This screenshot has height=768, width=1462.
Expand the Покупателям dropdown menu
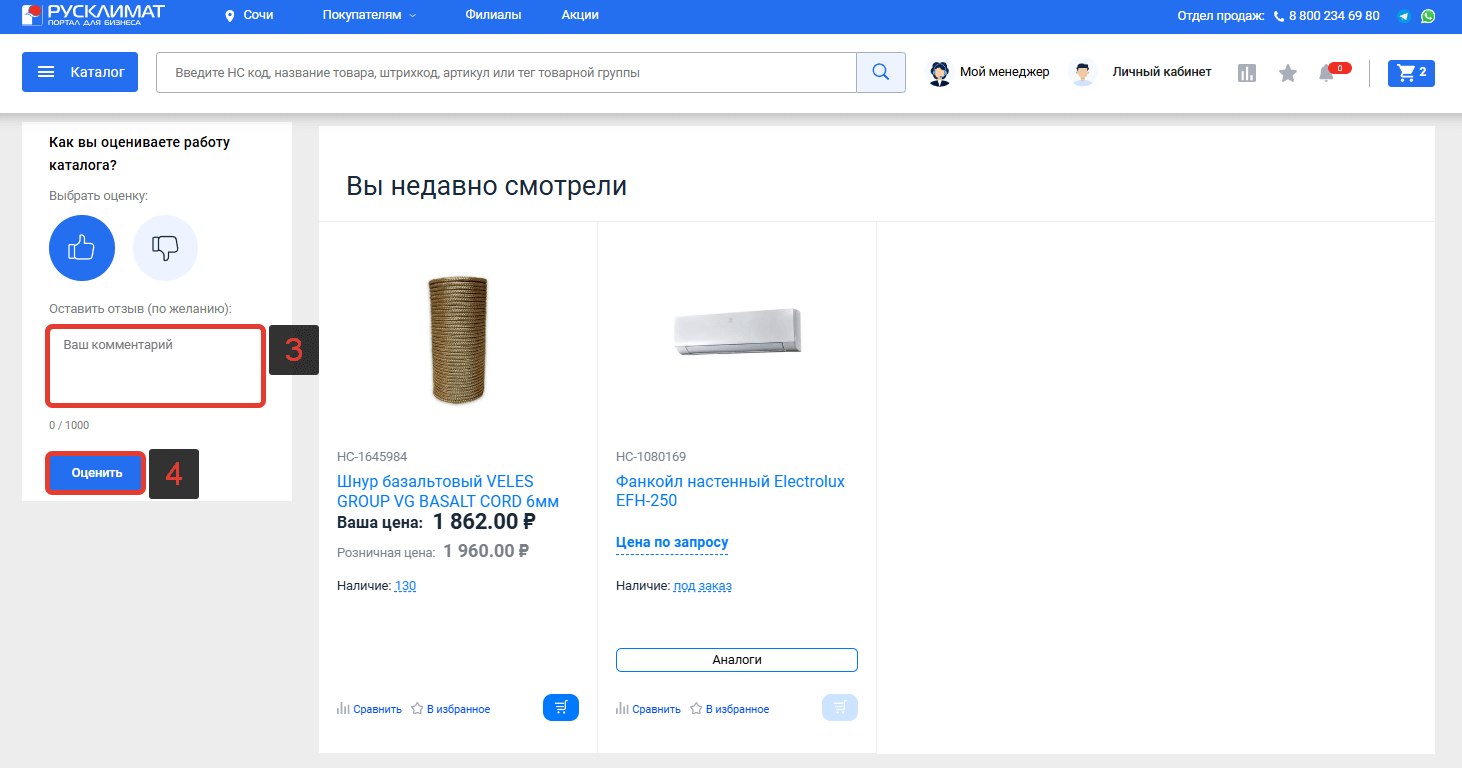coord(369,16)
